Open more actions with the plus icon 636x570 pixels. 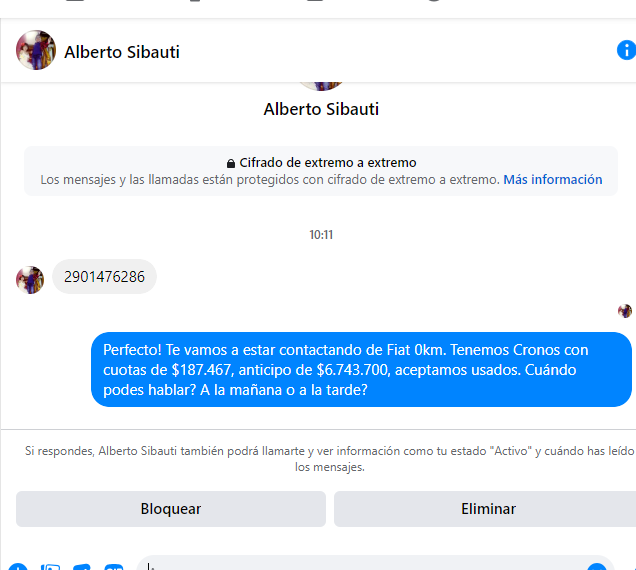click(17, 566)
